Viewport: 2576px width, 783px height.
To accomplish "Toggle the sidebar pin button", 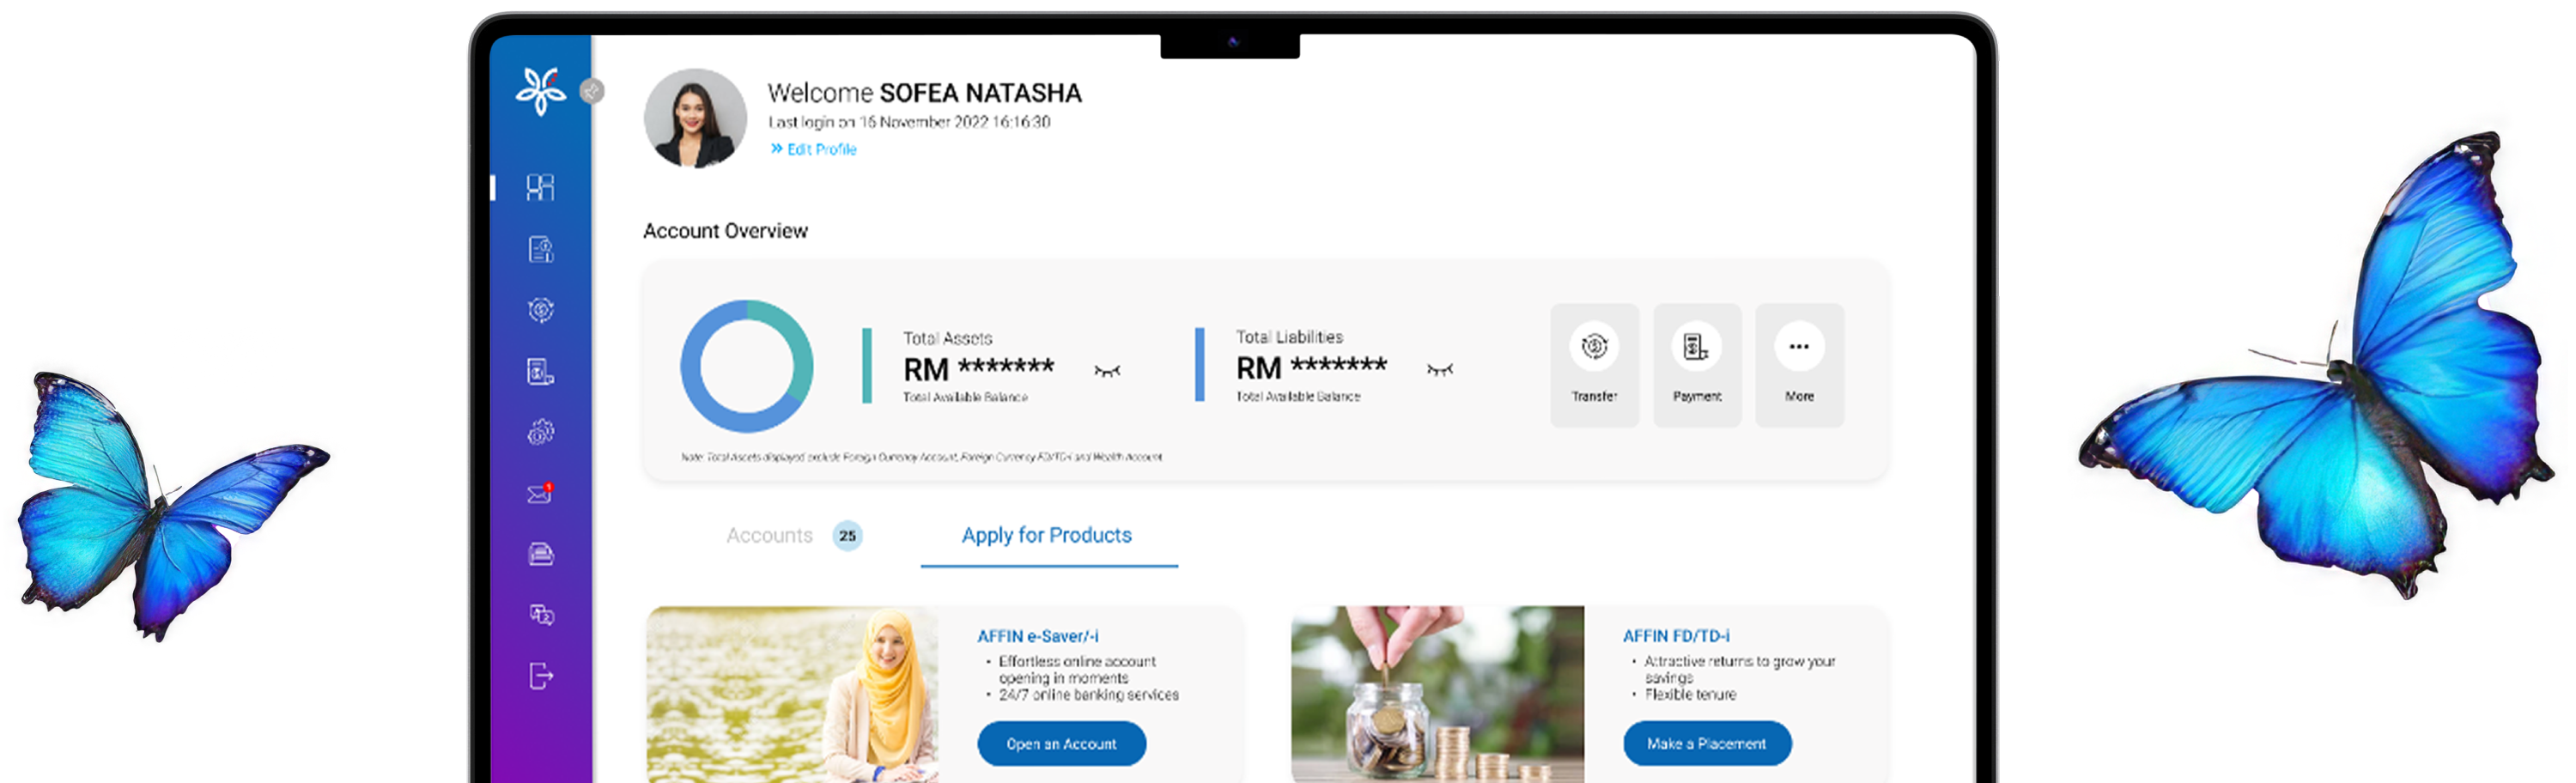I will (x=593, y=91).
